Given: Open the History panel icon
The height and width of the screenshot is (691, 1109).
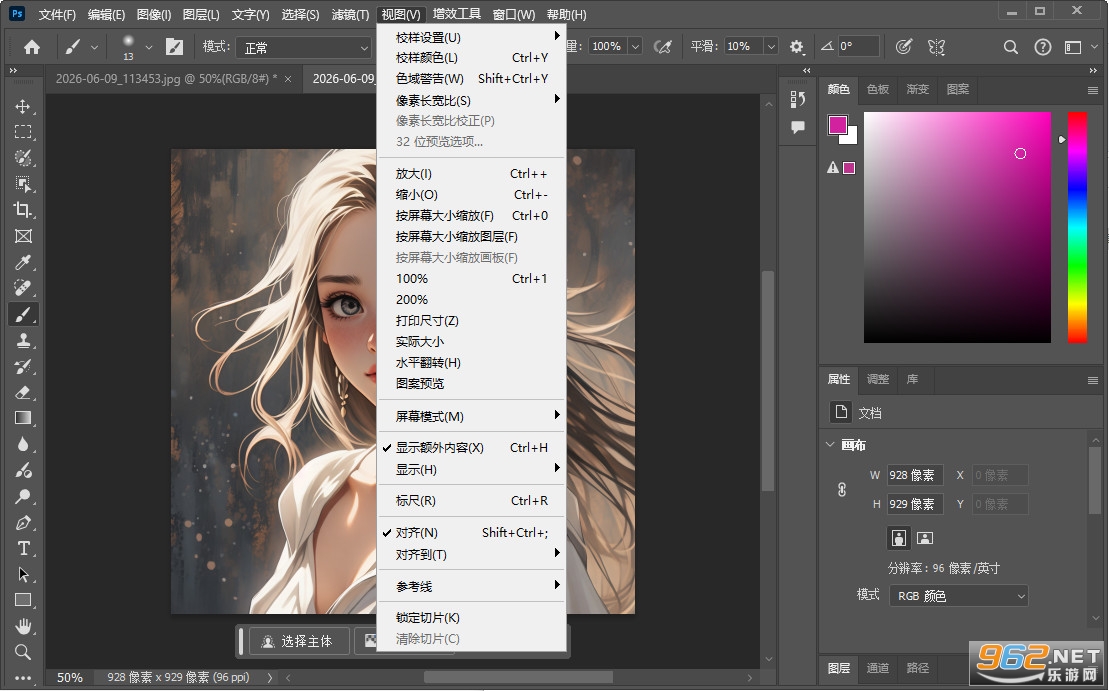Looking at the screenshot, I should click(x=798, y=99).
